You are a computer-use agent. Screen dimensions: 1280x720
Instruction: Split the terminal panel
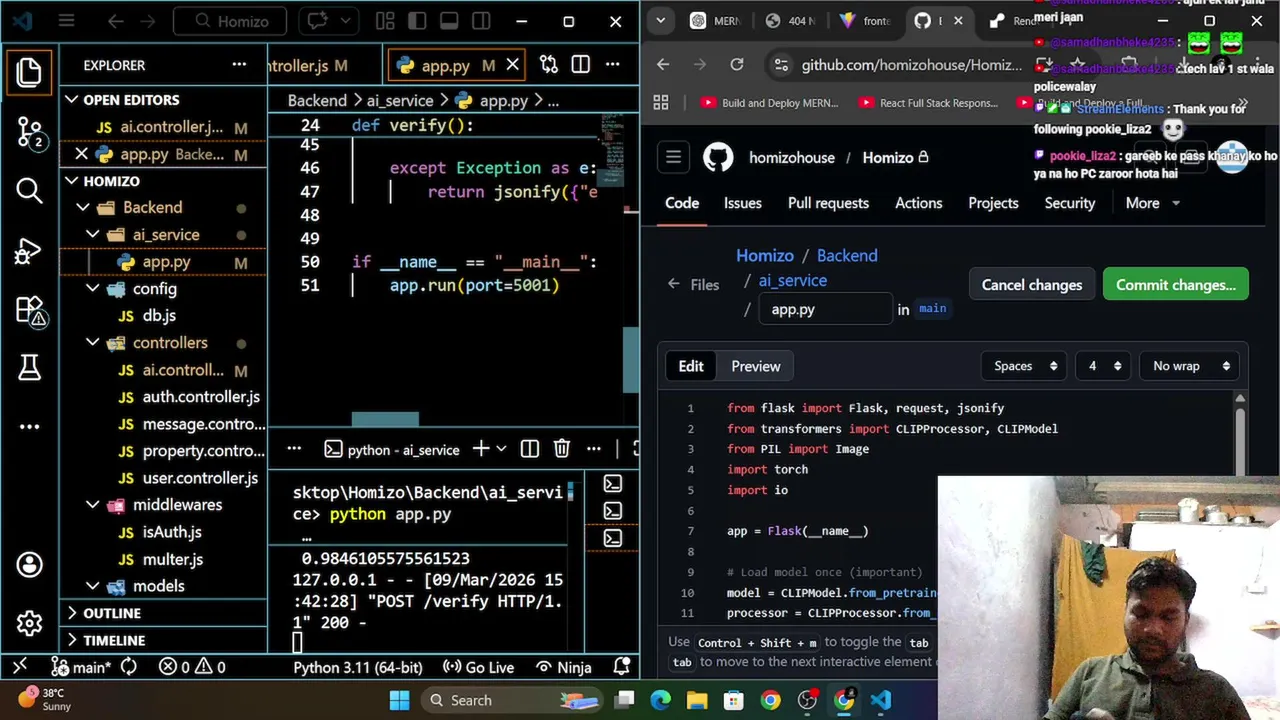(530, 449)
